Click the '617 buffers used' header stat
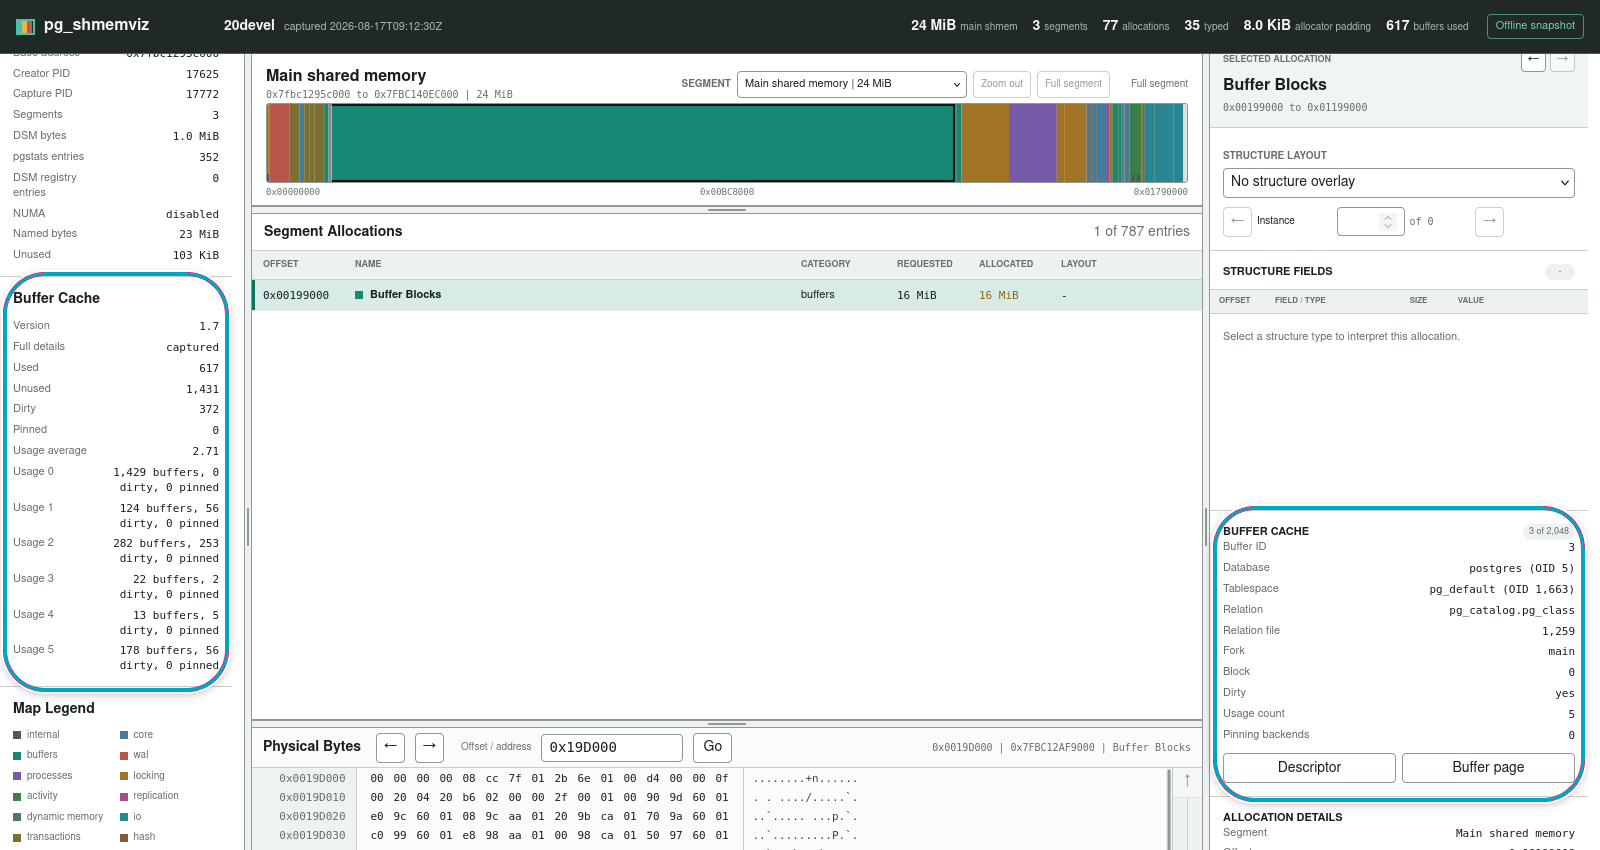This screenshot has height=850, width=1600. 1427,26
